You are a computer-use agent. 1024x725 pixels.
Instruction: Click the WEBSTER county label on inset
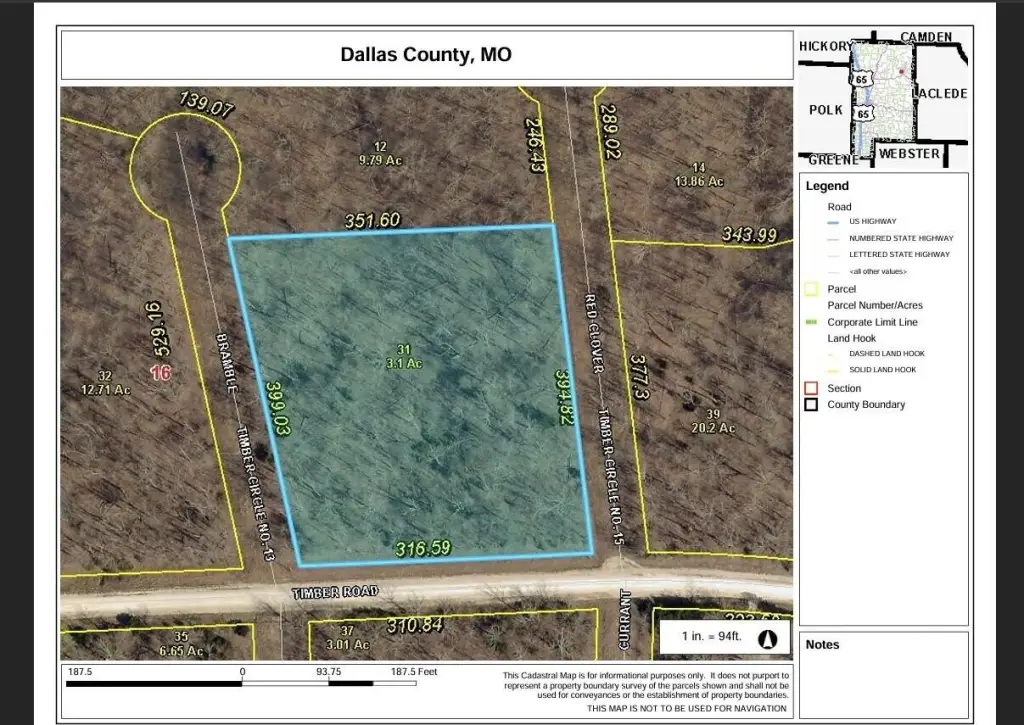coord(910,153)
